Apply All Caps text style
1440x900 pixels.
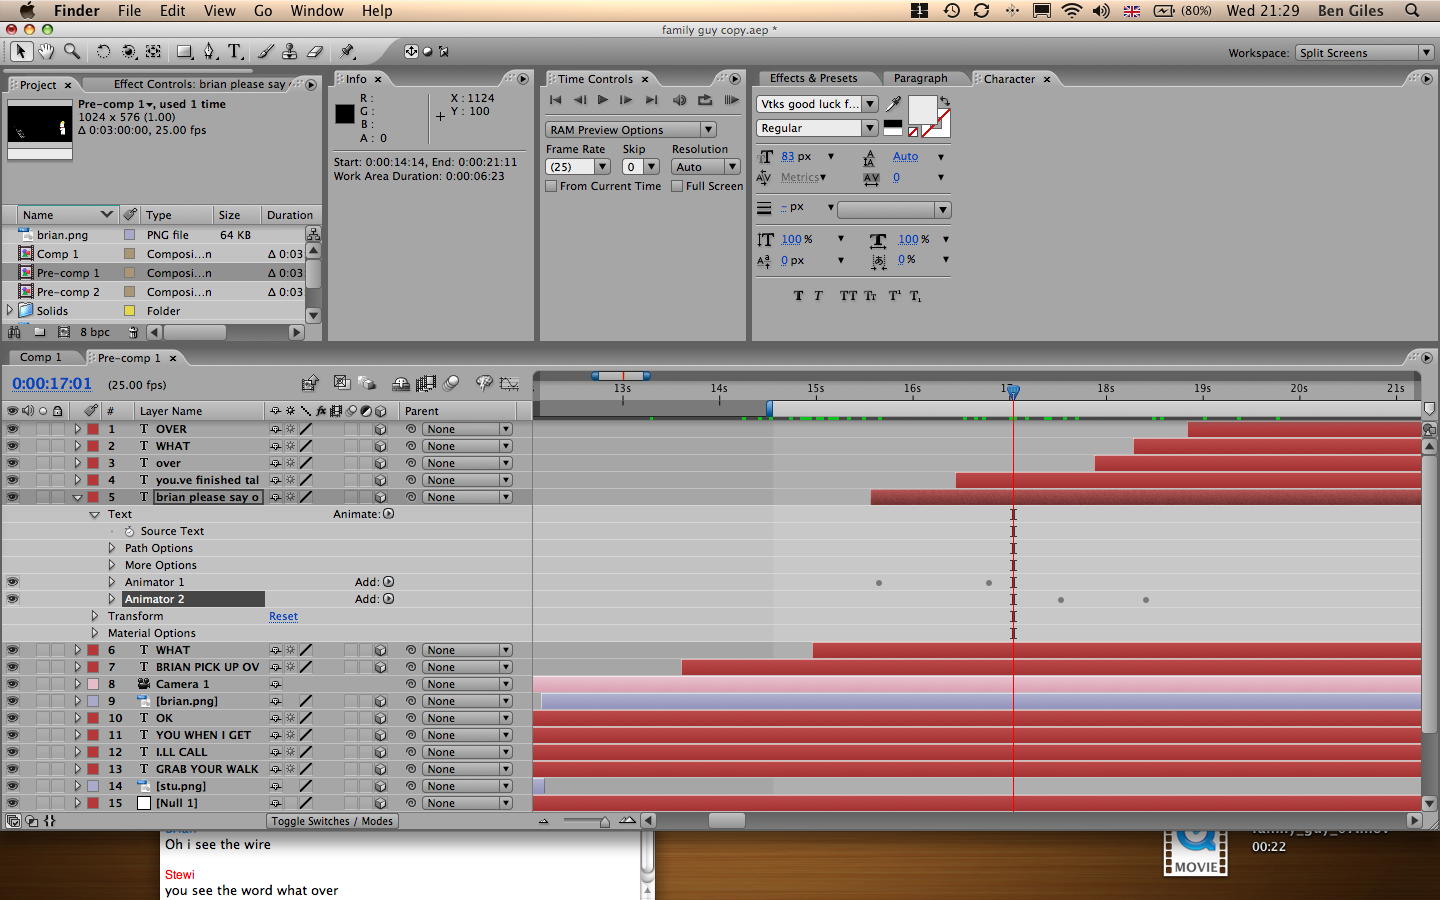click(848, 296)
